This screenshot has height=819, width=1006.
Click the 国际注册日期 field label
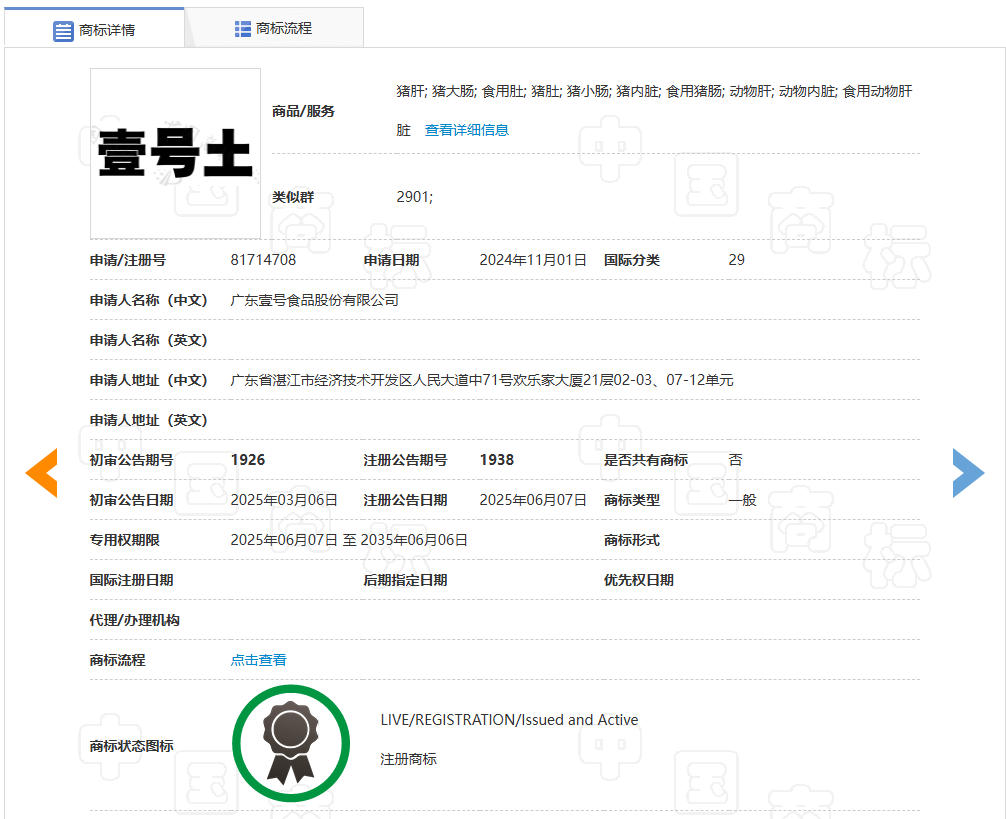point(132,580)
